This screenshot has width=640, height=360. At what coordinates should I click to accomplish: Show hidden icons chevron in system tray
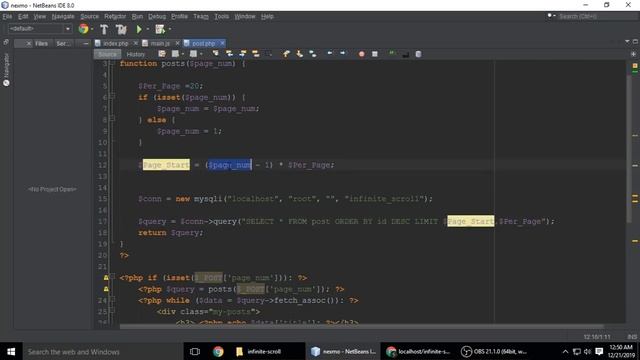(565, 351)
